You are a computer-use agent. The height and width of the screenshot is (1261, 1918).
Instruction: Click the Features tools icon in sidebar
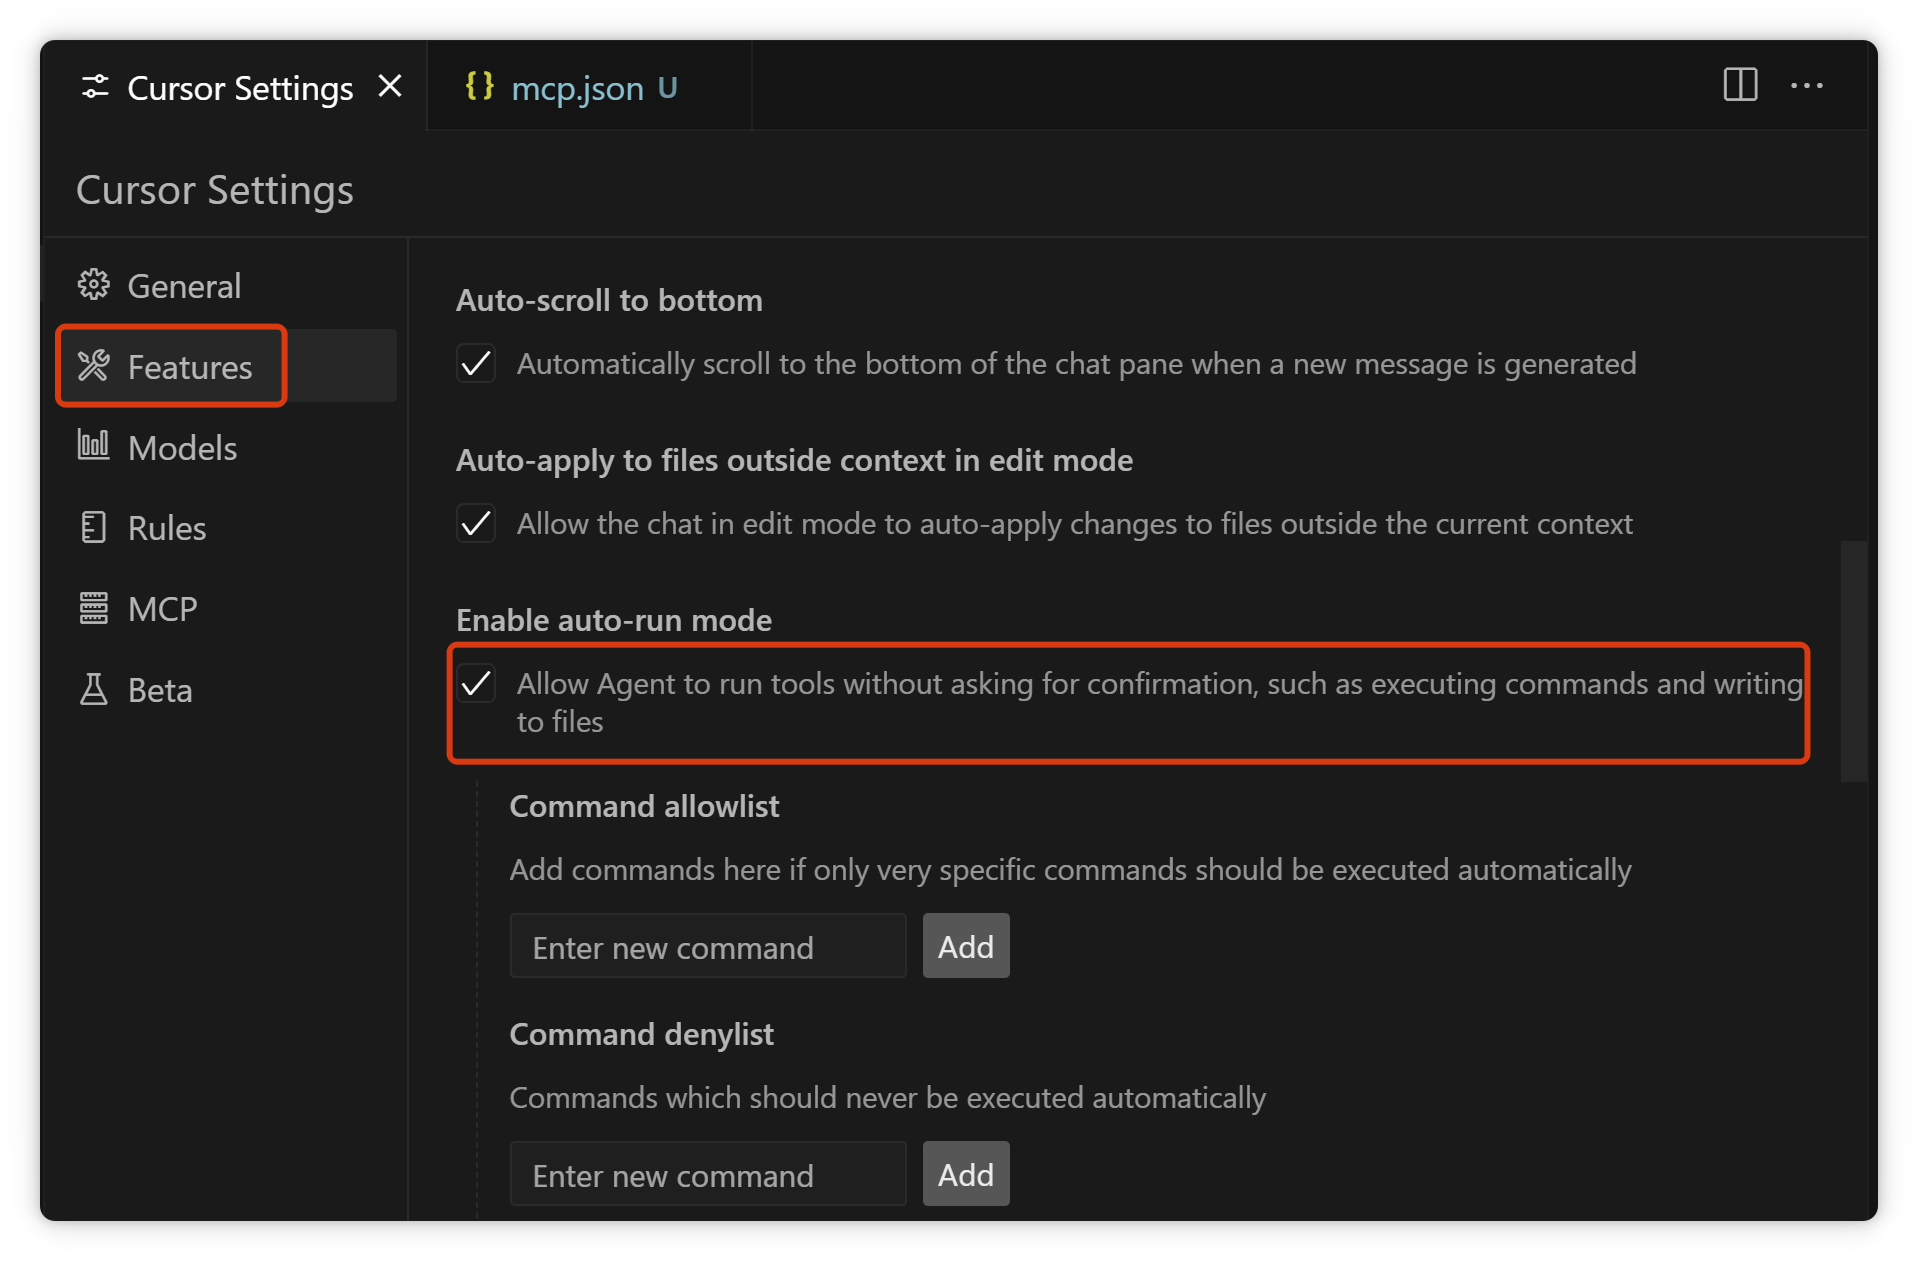pyautogui.click(x=94, y=366)
